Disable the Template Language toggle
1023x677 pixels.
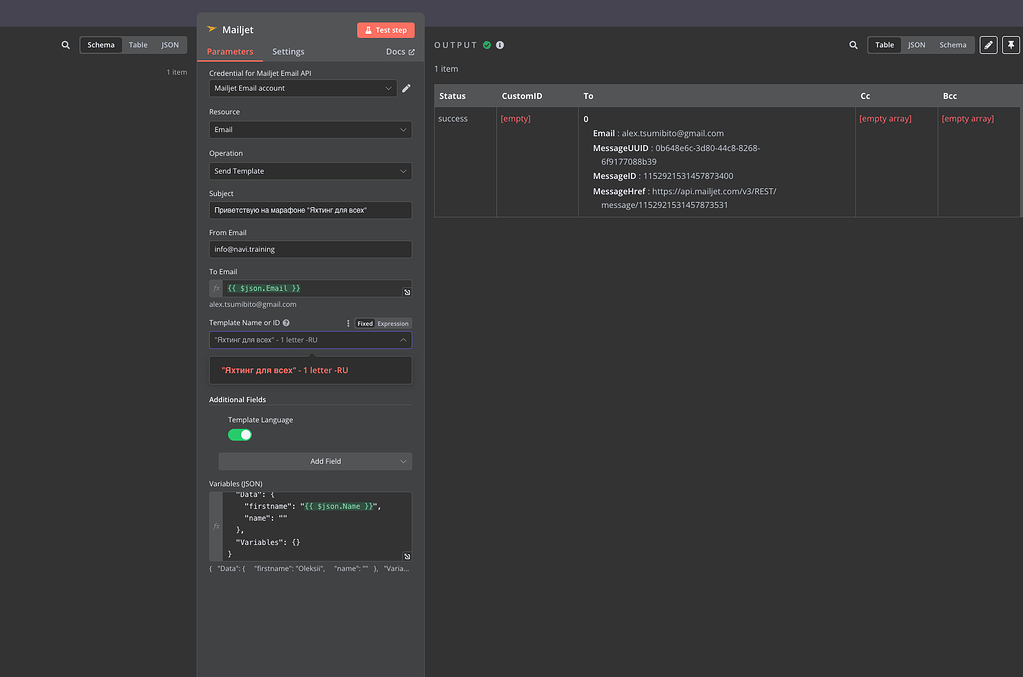tap(240, 434)
